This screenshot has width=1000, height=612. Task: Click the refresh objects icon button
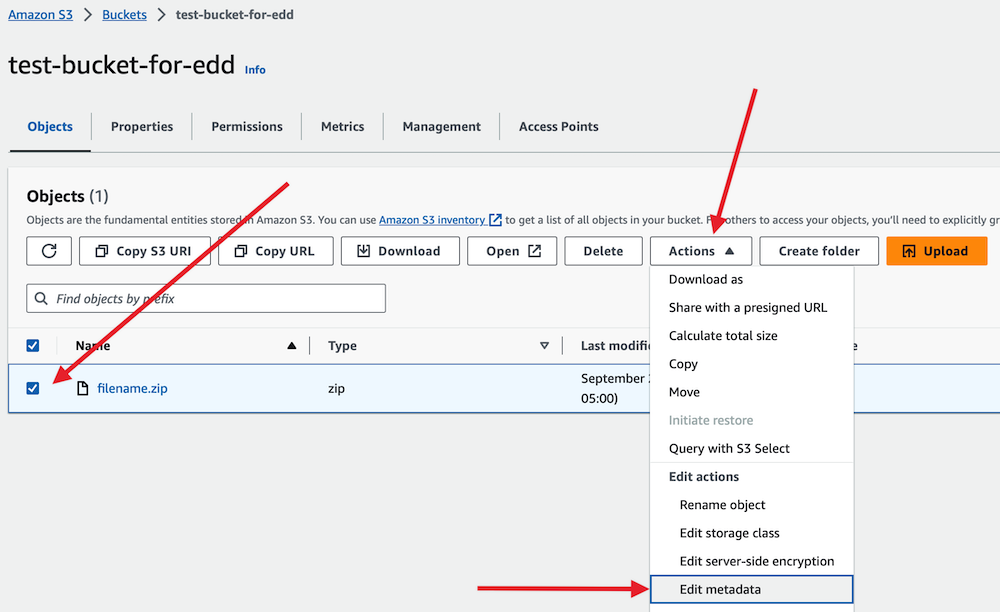[49, 251]
